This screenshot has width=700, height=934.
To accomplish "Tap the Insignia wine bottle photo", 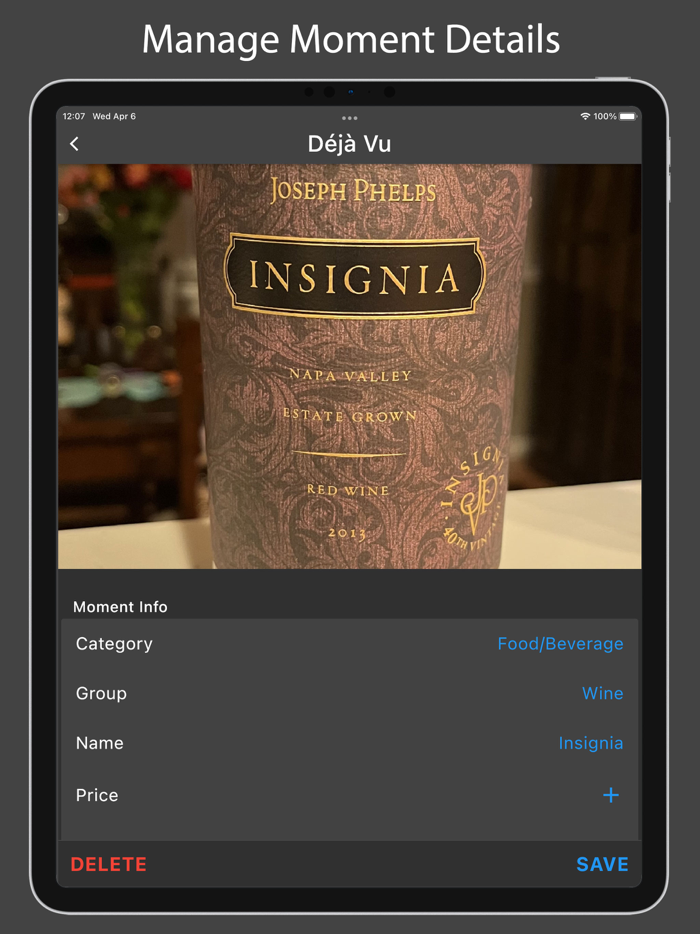I will coord(350,366).
